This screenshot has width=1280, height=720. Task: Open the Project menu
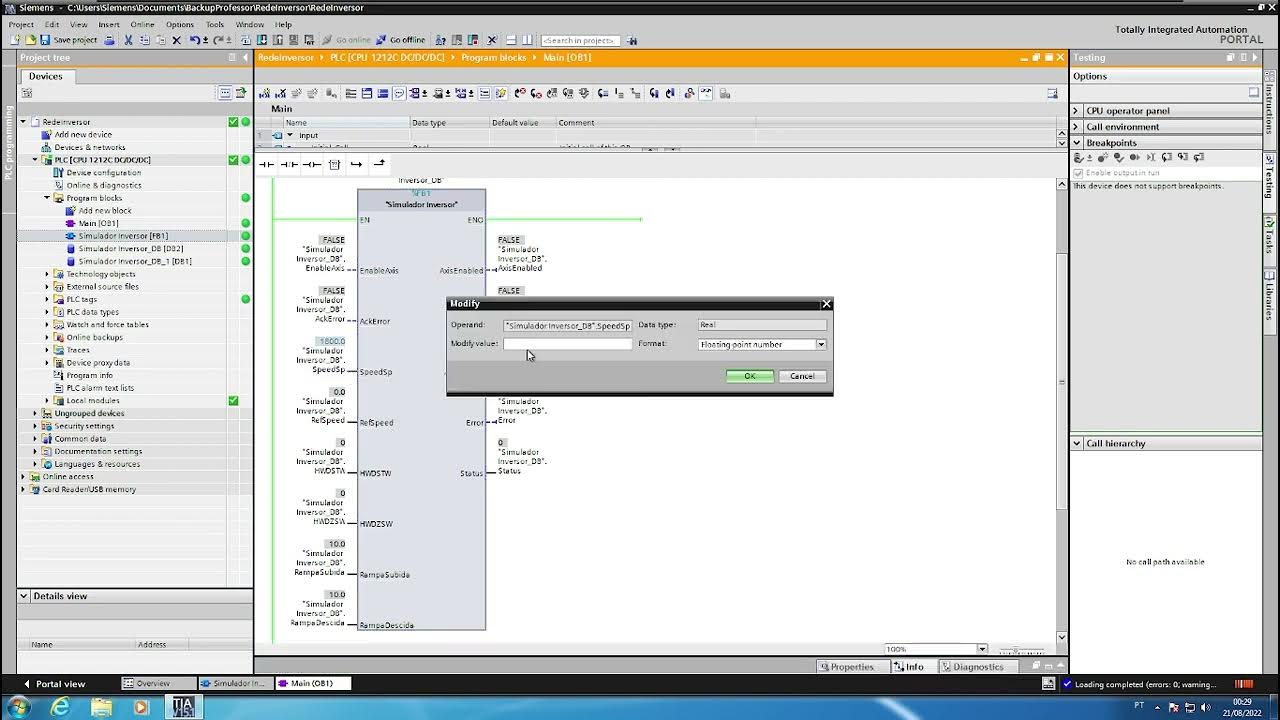tap(21, 24)
